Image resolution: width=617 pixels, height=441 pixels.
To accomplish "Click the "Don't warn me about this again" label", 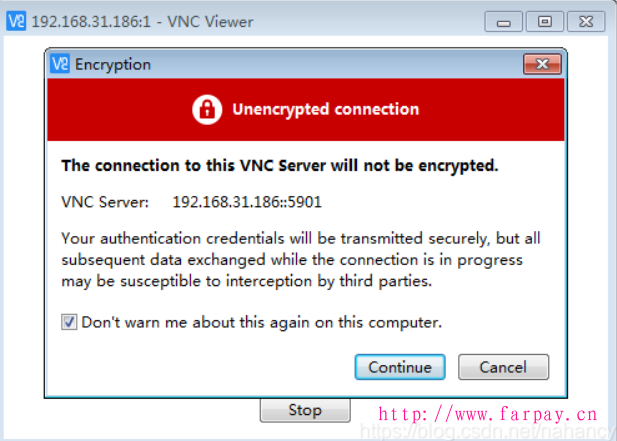I will (x=261, y=322).
